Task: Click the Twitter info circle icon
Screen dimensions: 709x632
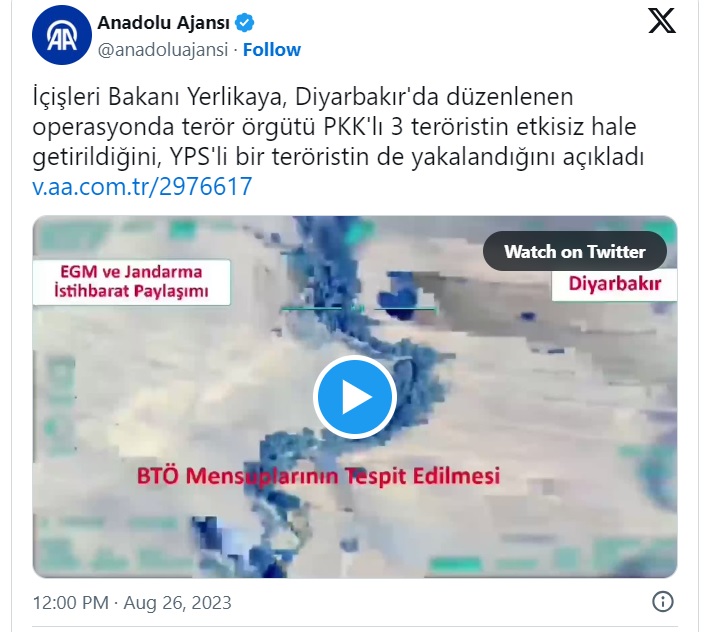Action: pyautogui.click(x=662, y=602)
